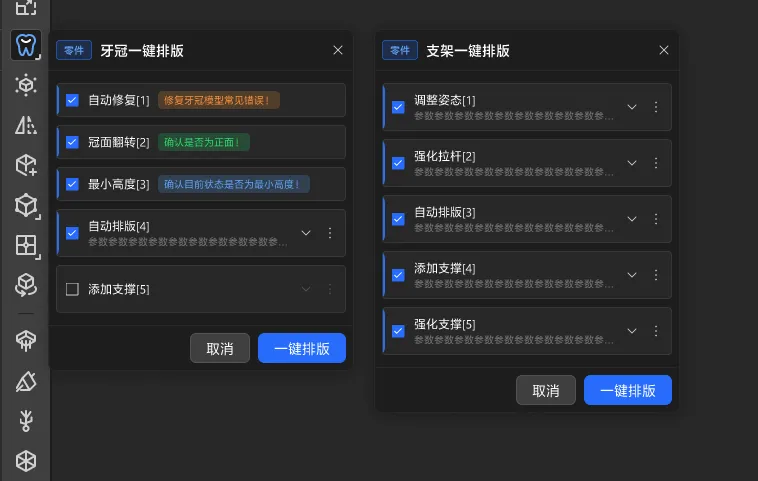Uncheck the 自动修复[1] checkbox
The height and width of the screenshot is (481, 758).
tap(72, 100)
